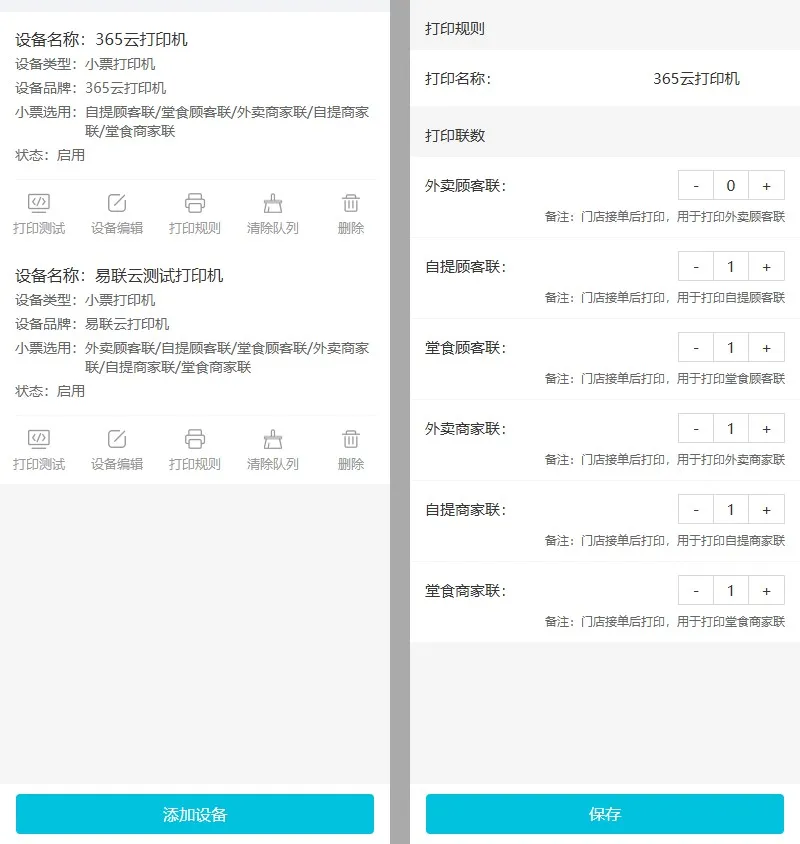The width and height of the screenshot is (800, 844).
Task: Delete the 易联云测试打印机 device
Action: point(350,450)
